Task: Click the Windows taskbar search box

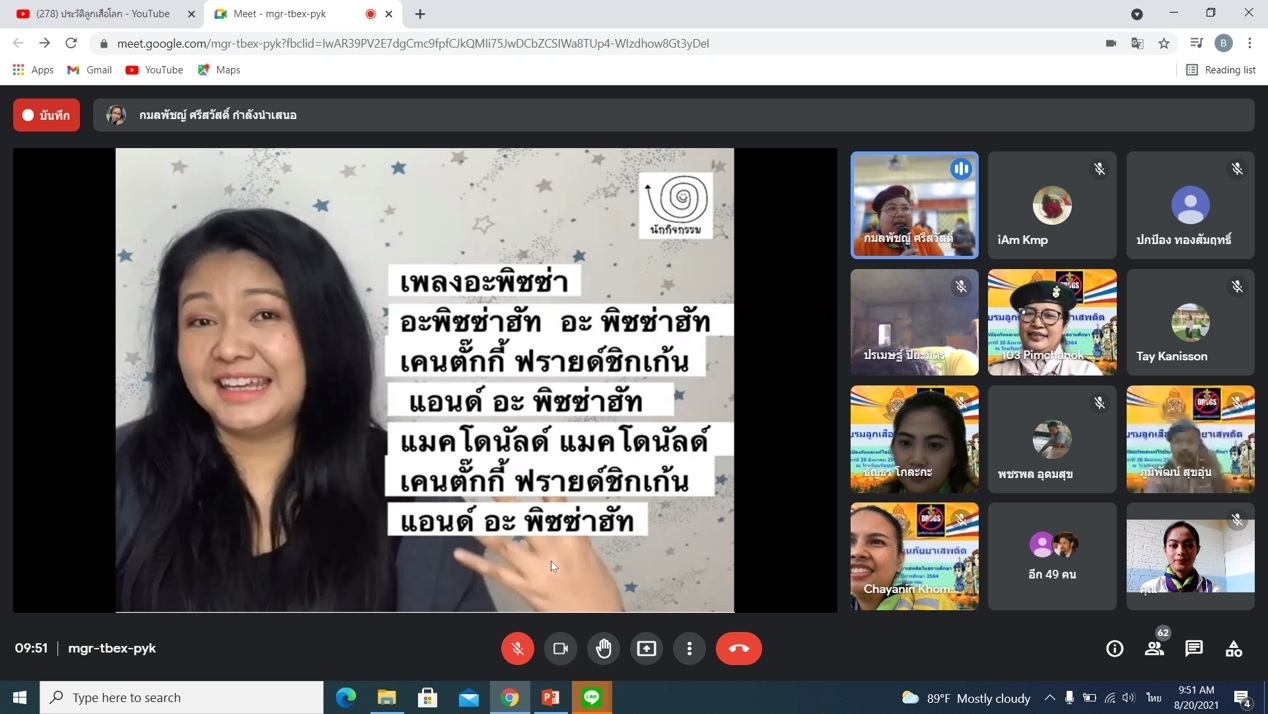Action: (x=182, y=697)
